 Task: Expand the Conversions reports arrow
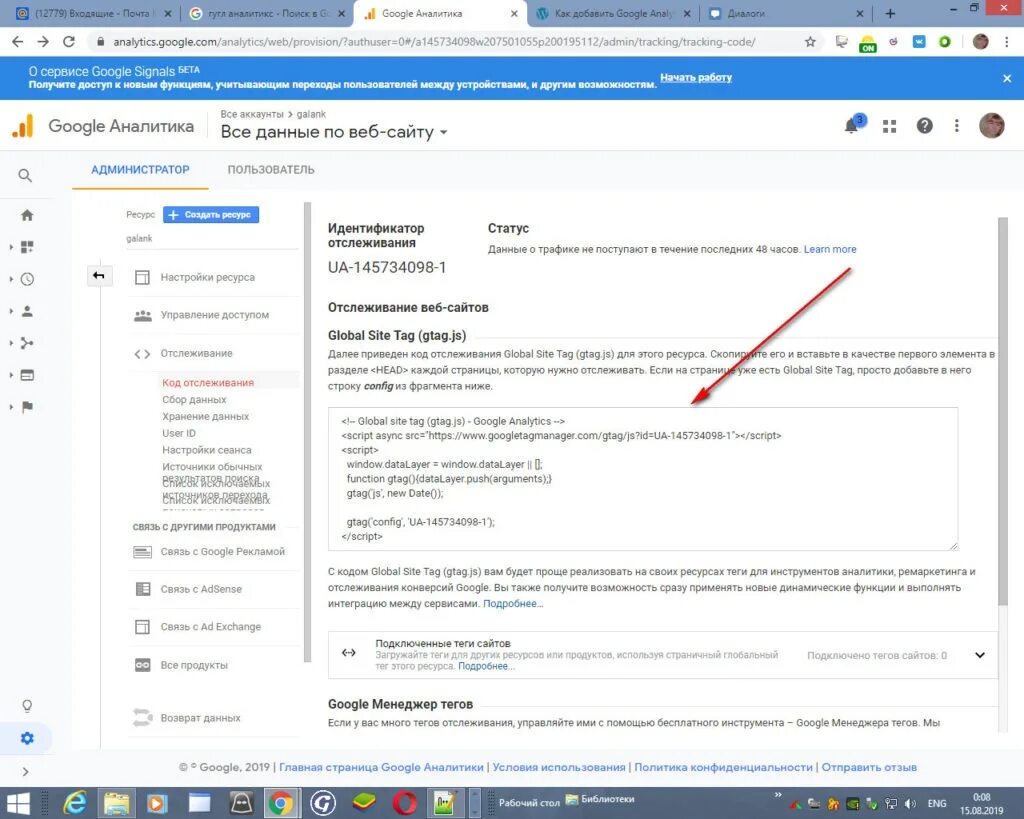(x=11, y=407)
